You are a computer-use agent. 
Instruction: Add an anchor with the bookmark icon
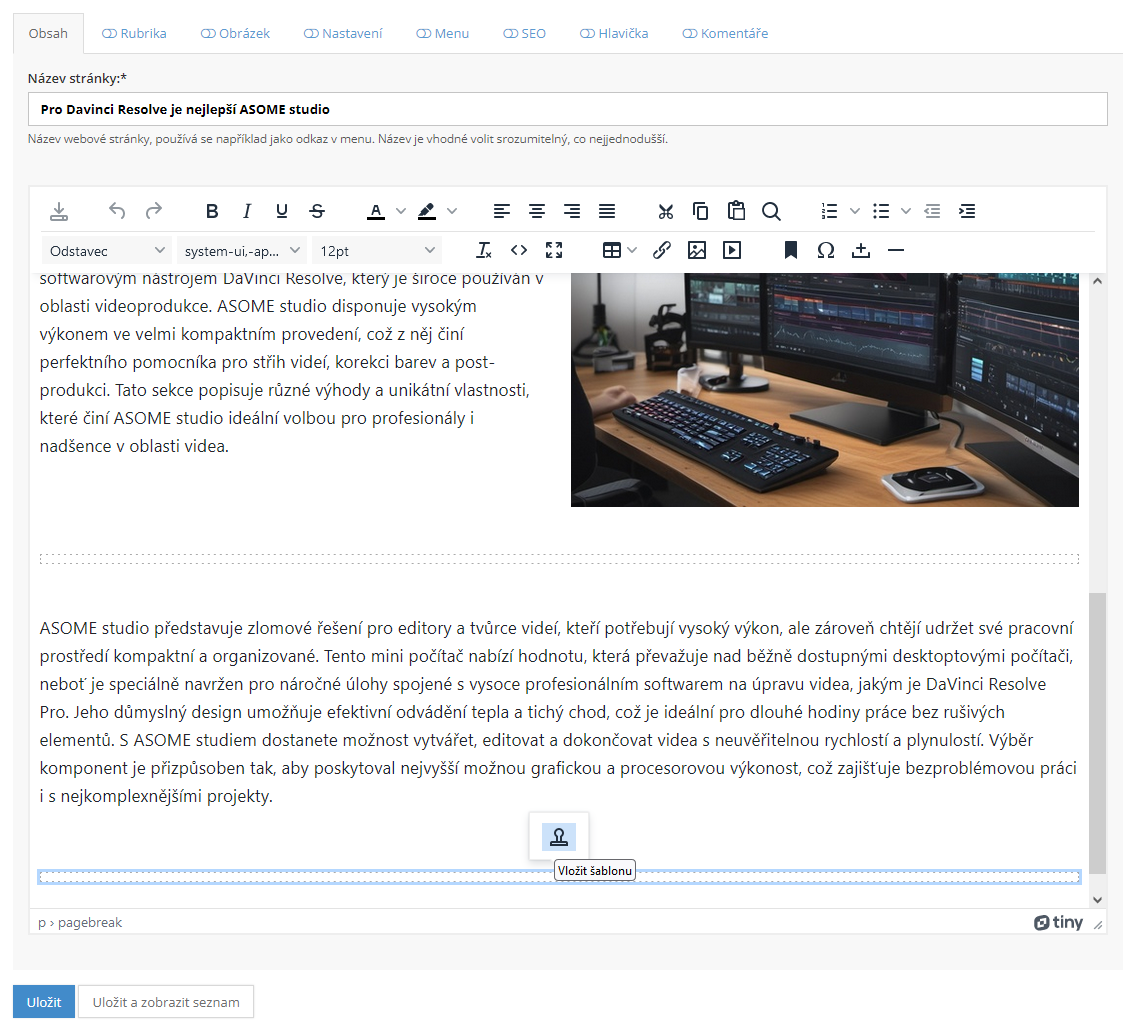[790, 250]
